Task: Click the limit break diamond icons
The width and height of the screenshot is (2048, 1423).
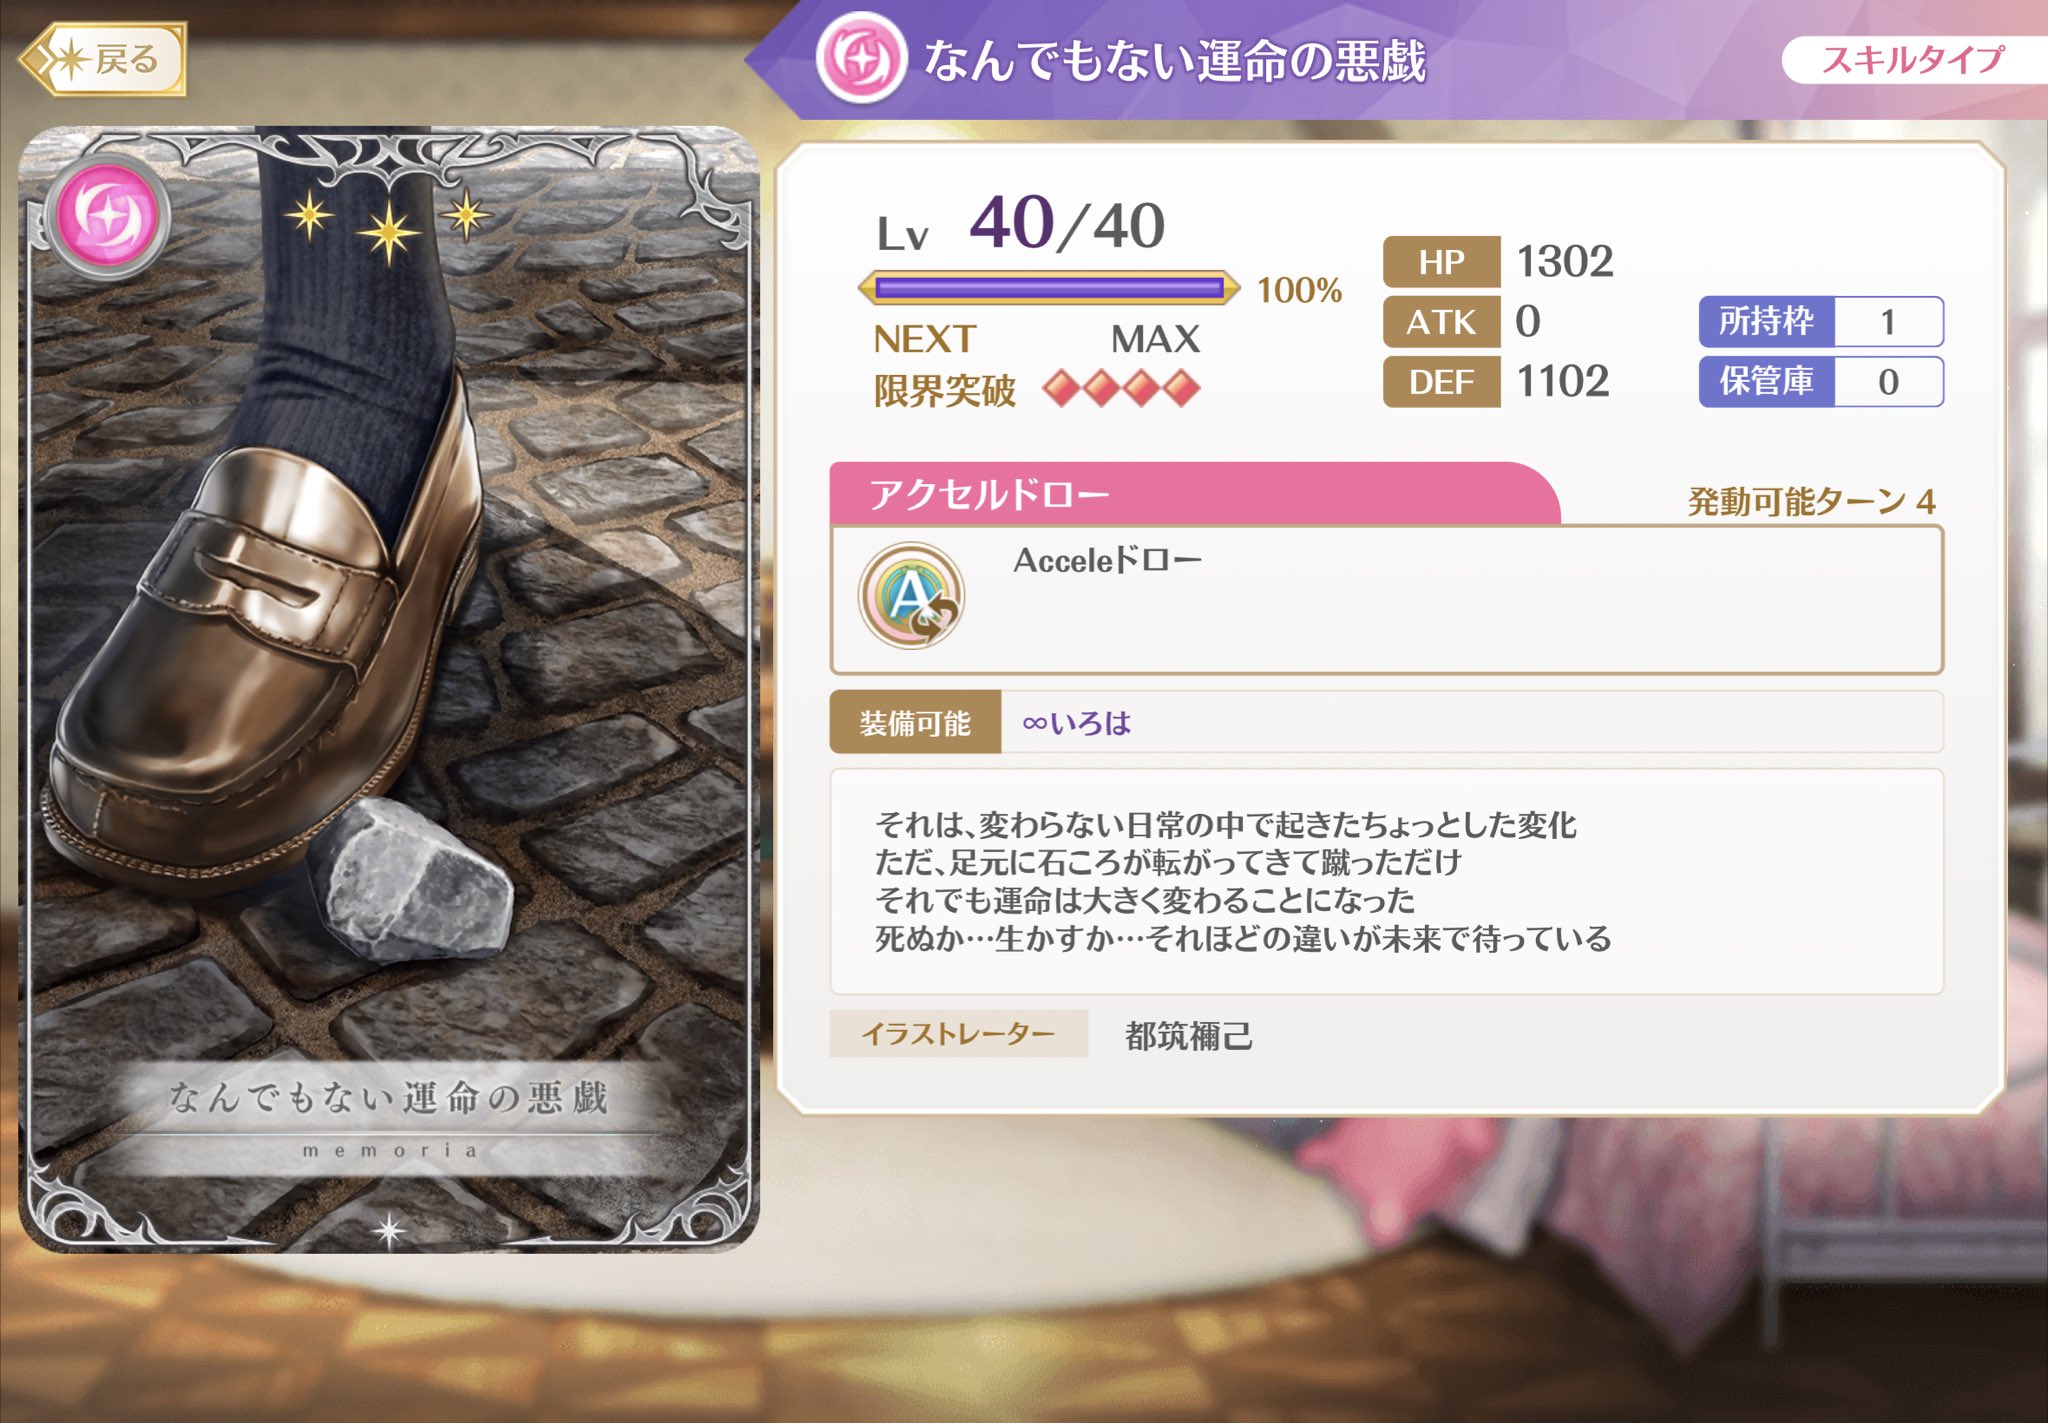Action: coord(1121,388)
